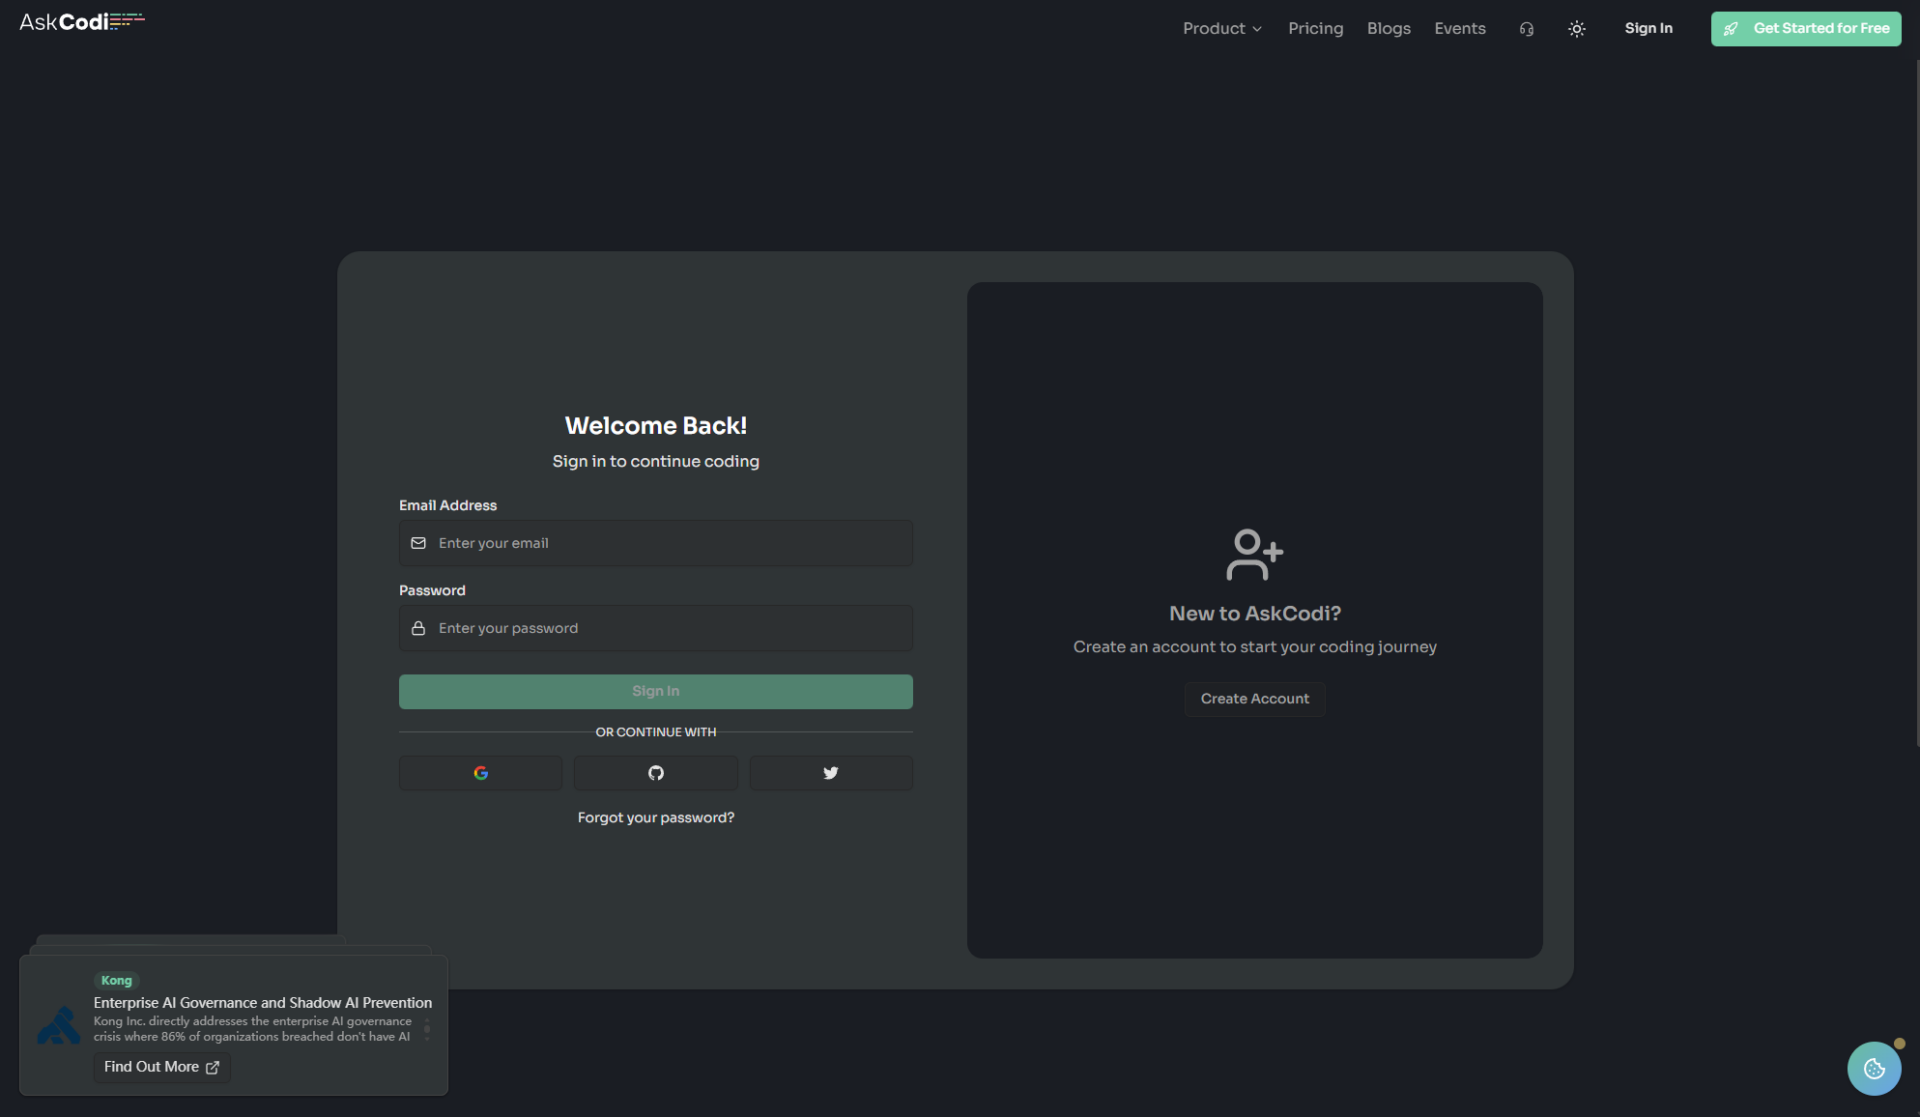Click the person-plus icon above New to AskCodi
Image resolution: width=1920 pixels, height=1117 pixels.
1254,554
